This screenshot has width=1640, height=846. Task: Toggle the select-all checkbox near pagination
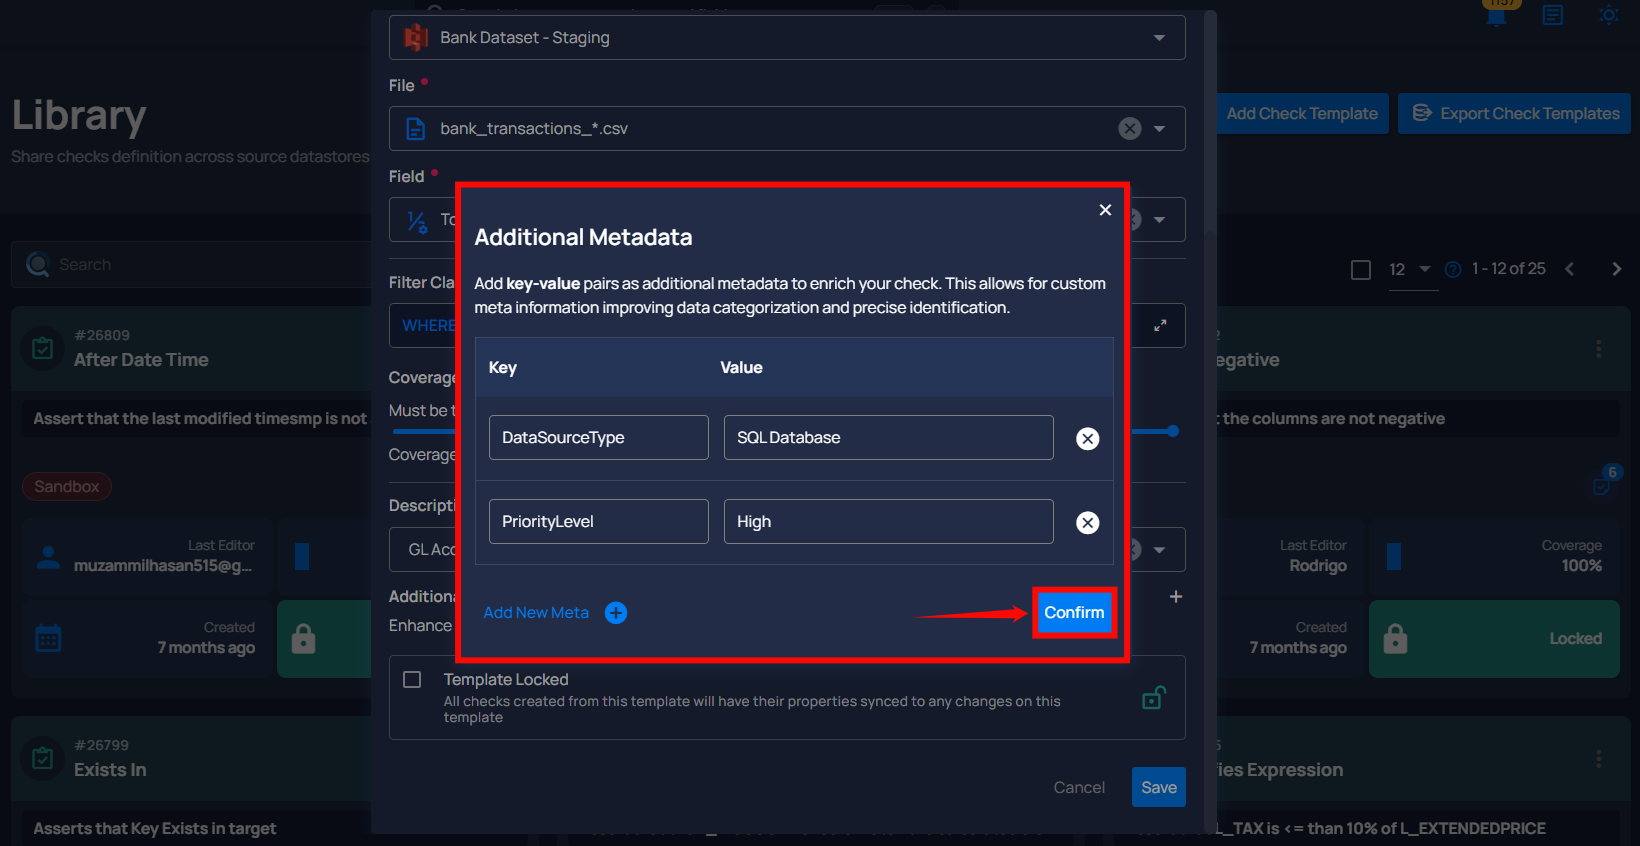(x=1361, y=270)
